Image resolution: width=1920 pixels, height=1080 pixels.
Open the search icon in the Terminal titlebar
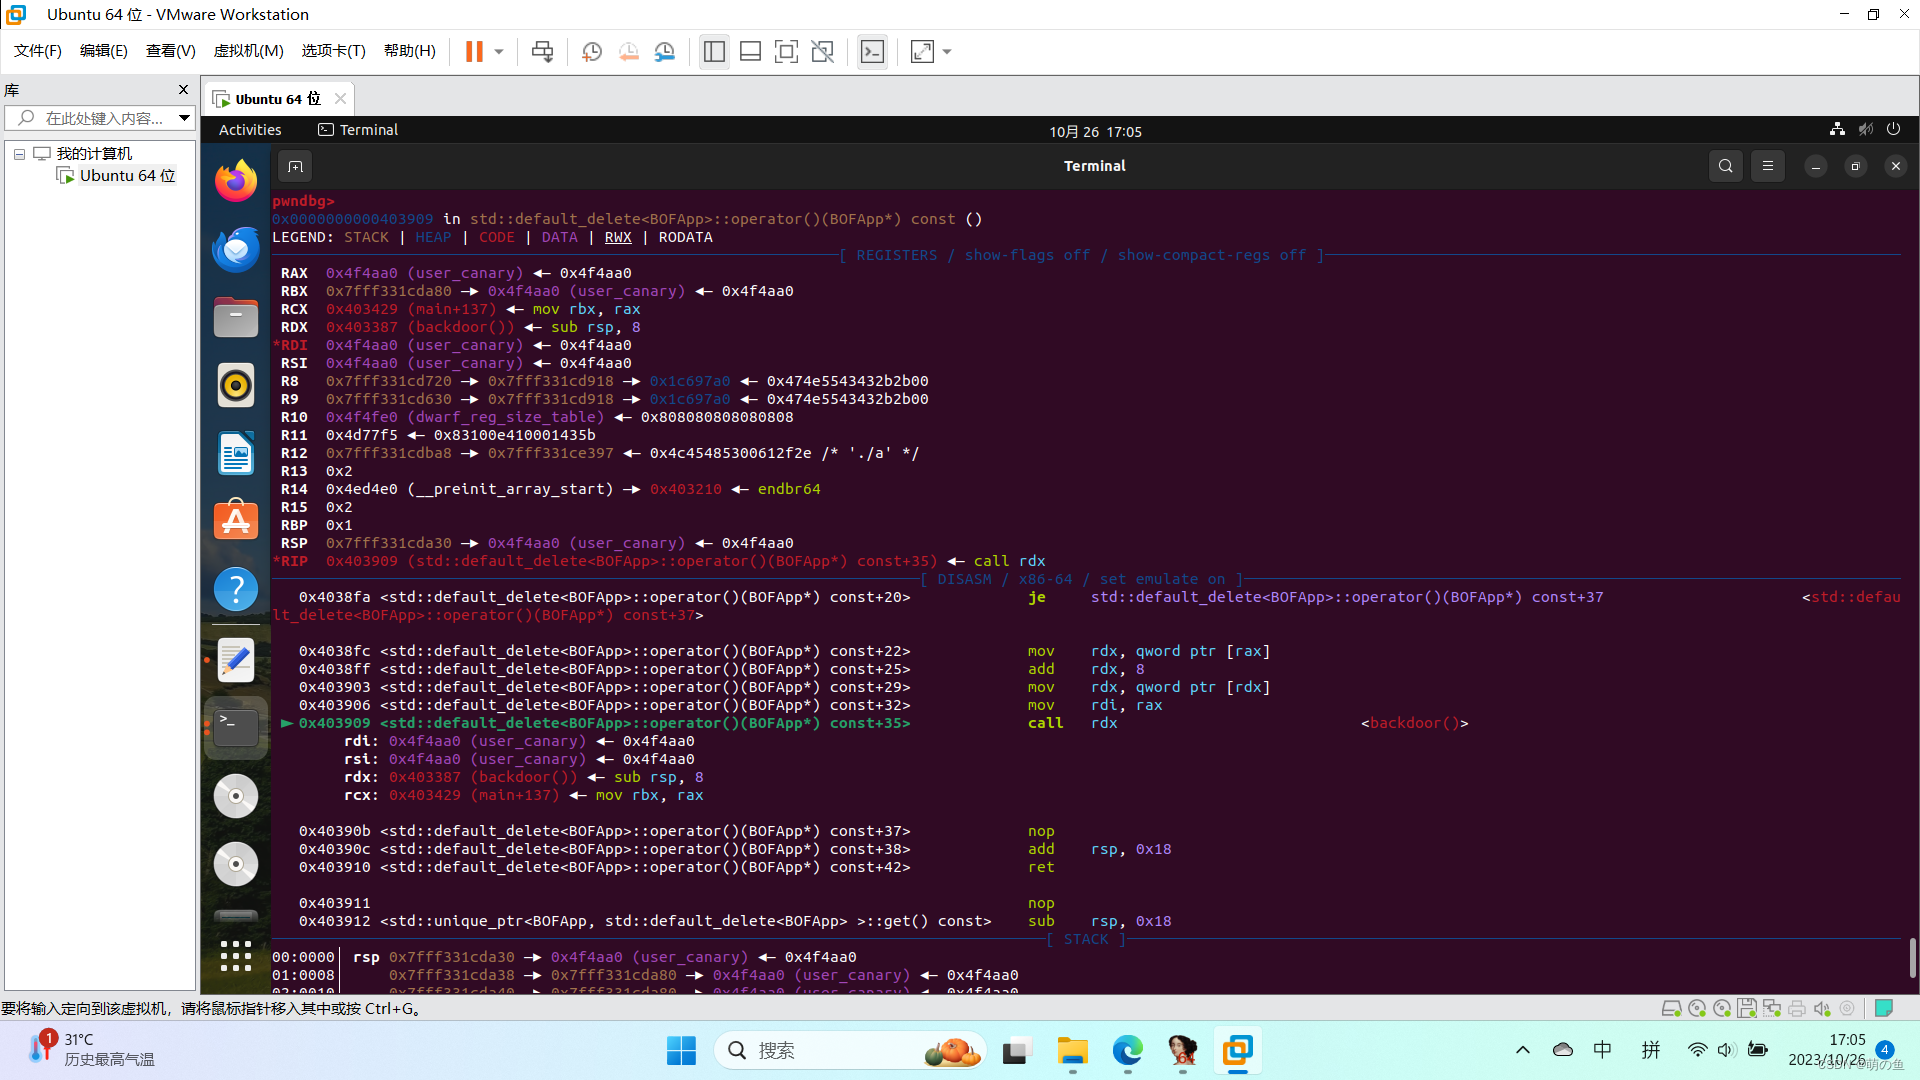tap(1726, 166)
